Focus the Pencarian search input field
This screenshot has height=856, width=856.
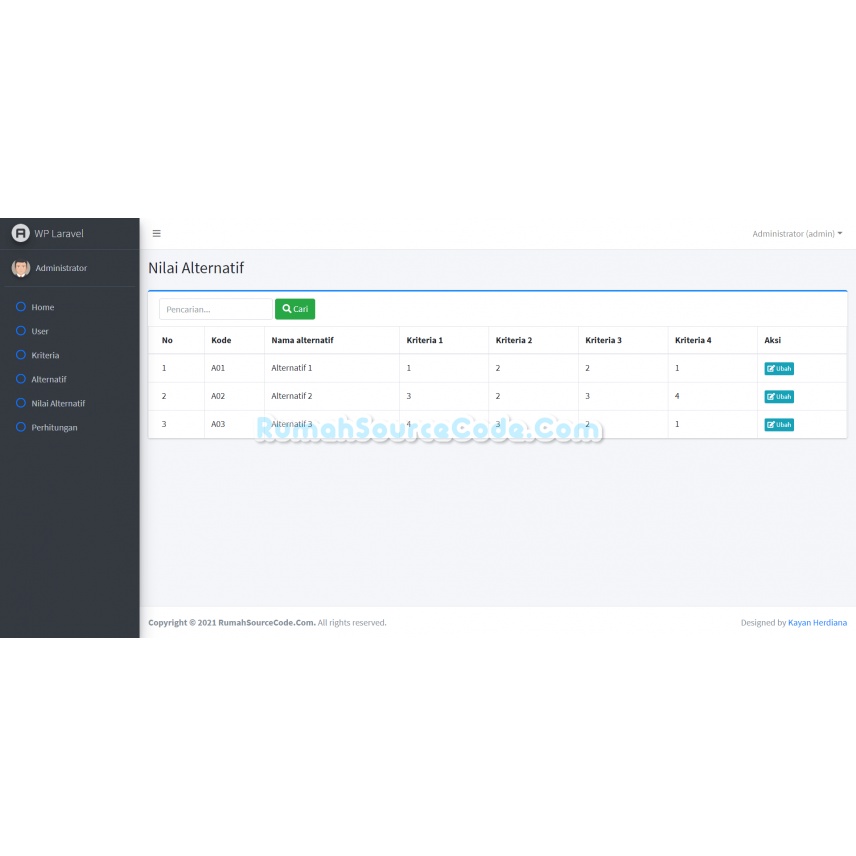tap(216, 309)
